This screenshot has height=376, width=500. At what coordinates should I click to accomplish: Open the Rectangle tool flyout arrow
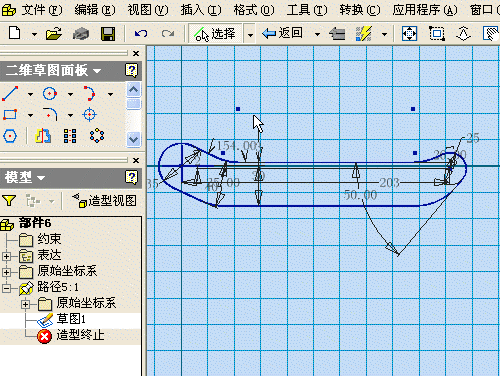click(30, 115)
